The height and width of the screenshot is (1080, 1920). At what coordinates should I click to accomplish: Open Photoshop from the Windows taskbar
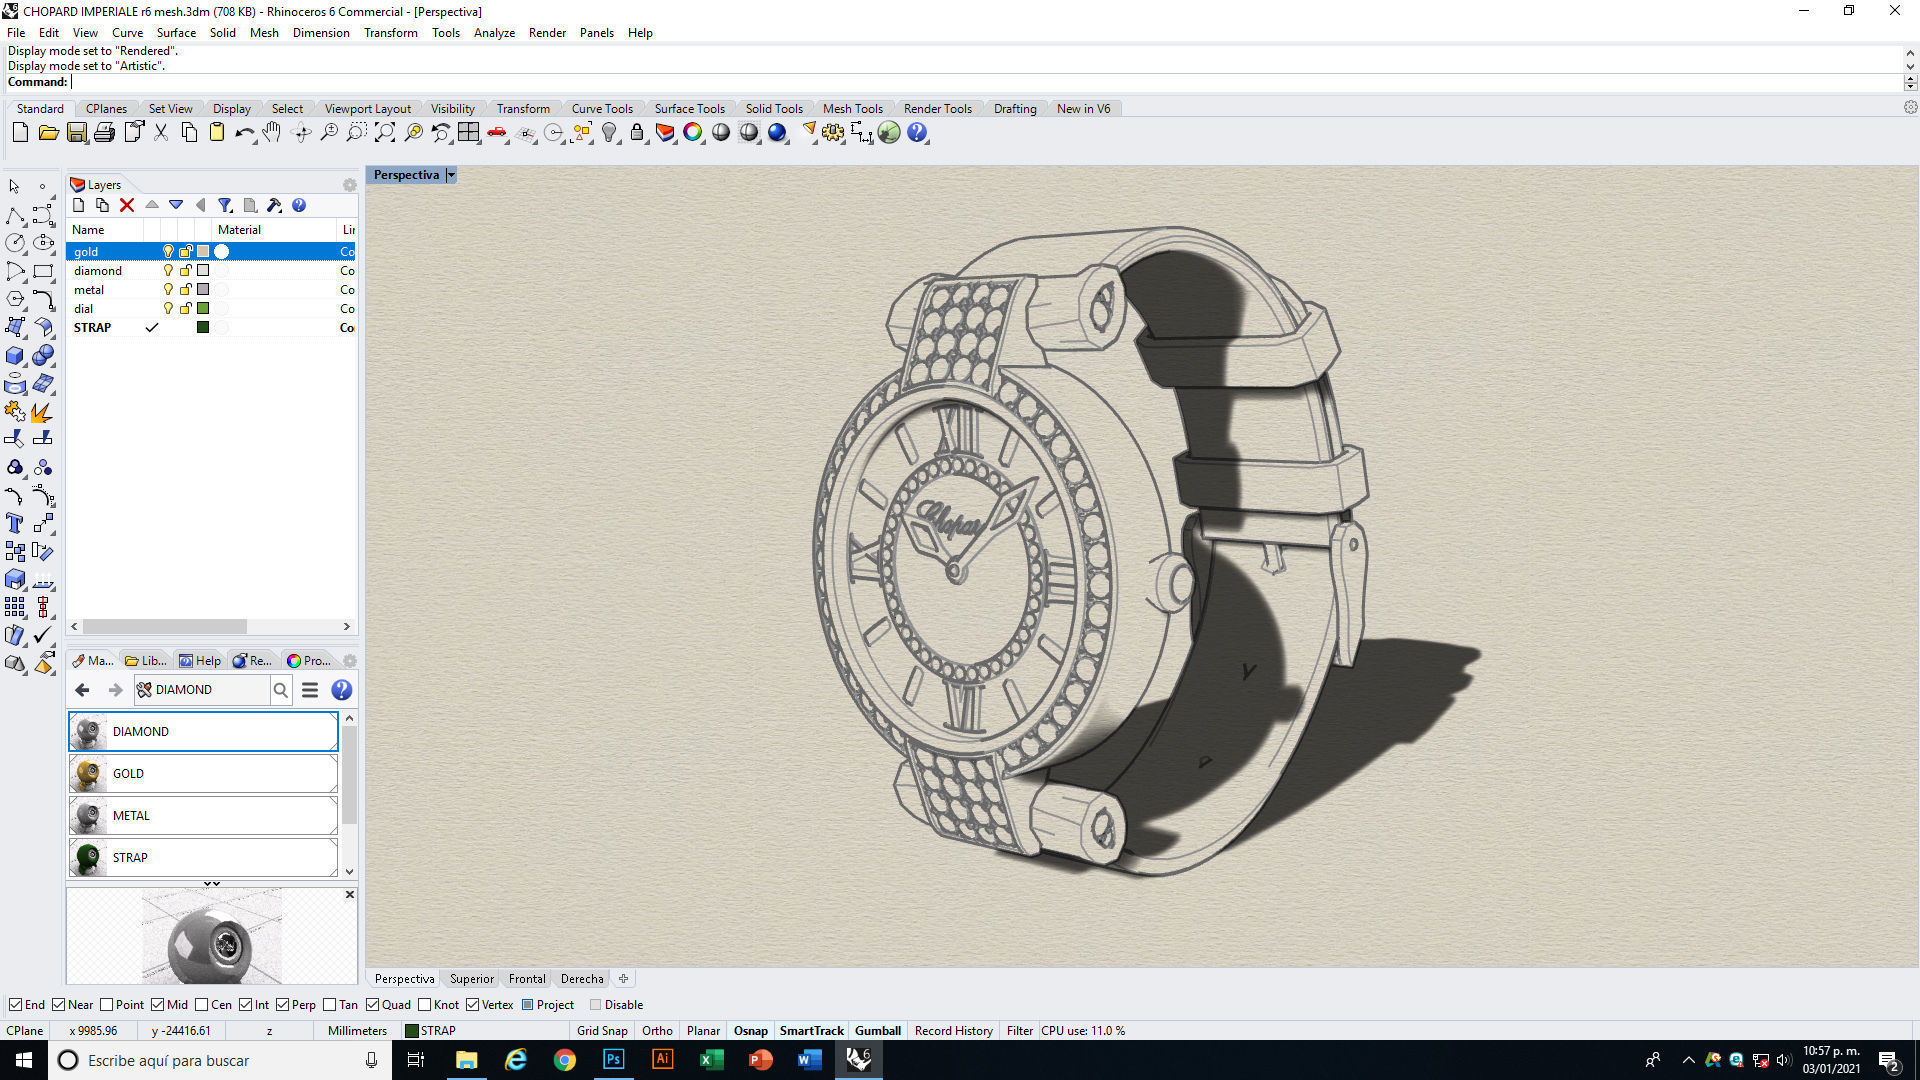[613, 1060]
